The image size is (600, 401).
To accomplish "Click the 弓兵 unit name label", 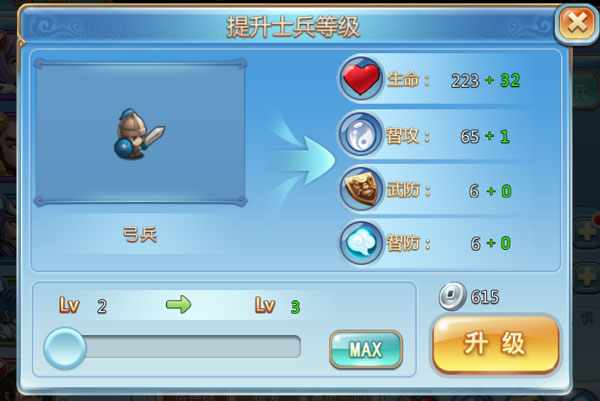I will 140,235.
